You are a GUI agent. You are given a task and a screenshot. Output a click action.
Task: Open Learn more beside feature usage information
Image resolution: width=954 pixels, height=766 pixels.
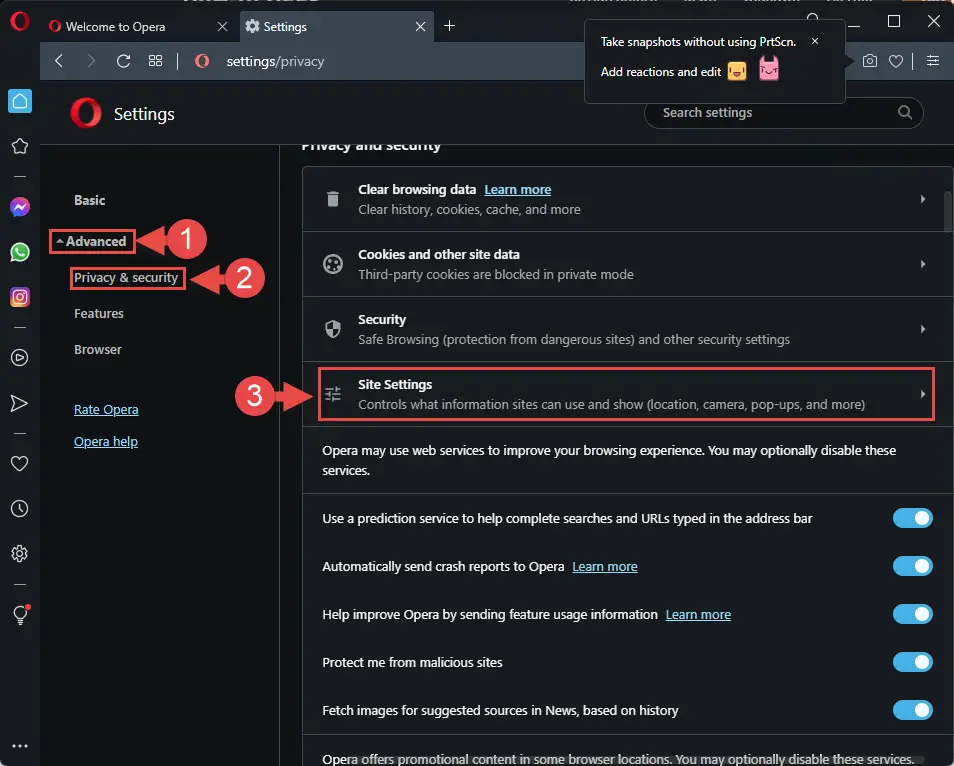click(698, 615)
